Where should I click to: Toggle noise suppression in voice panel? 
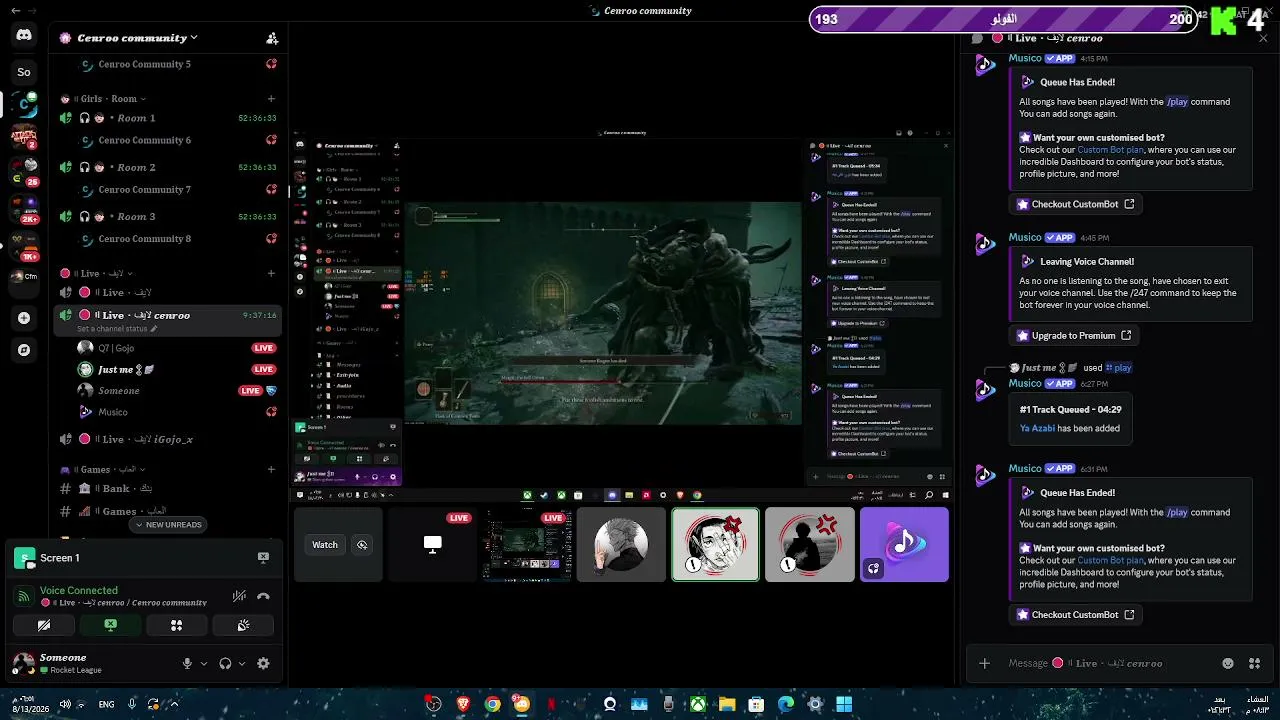coord(239,596)
